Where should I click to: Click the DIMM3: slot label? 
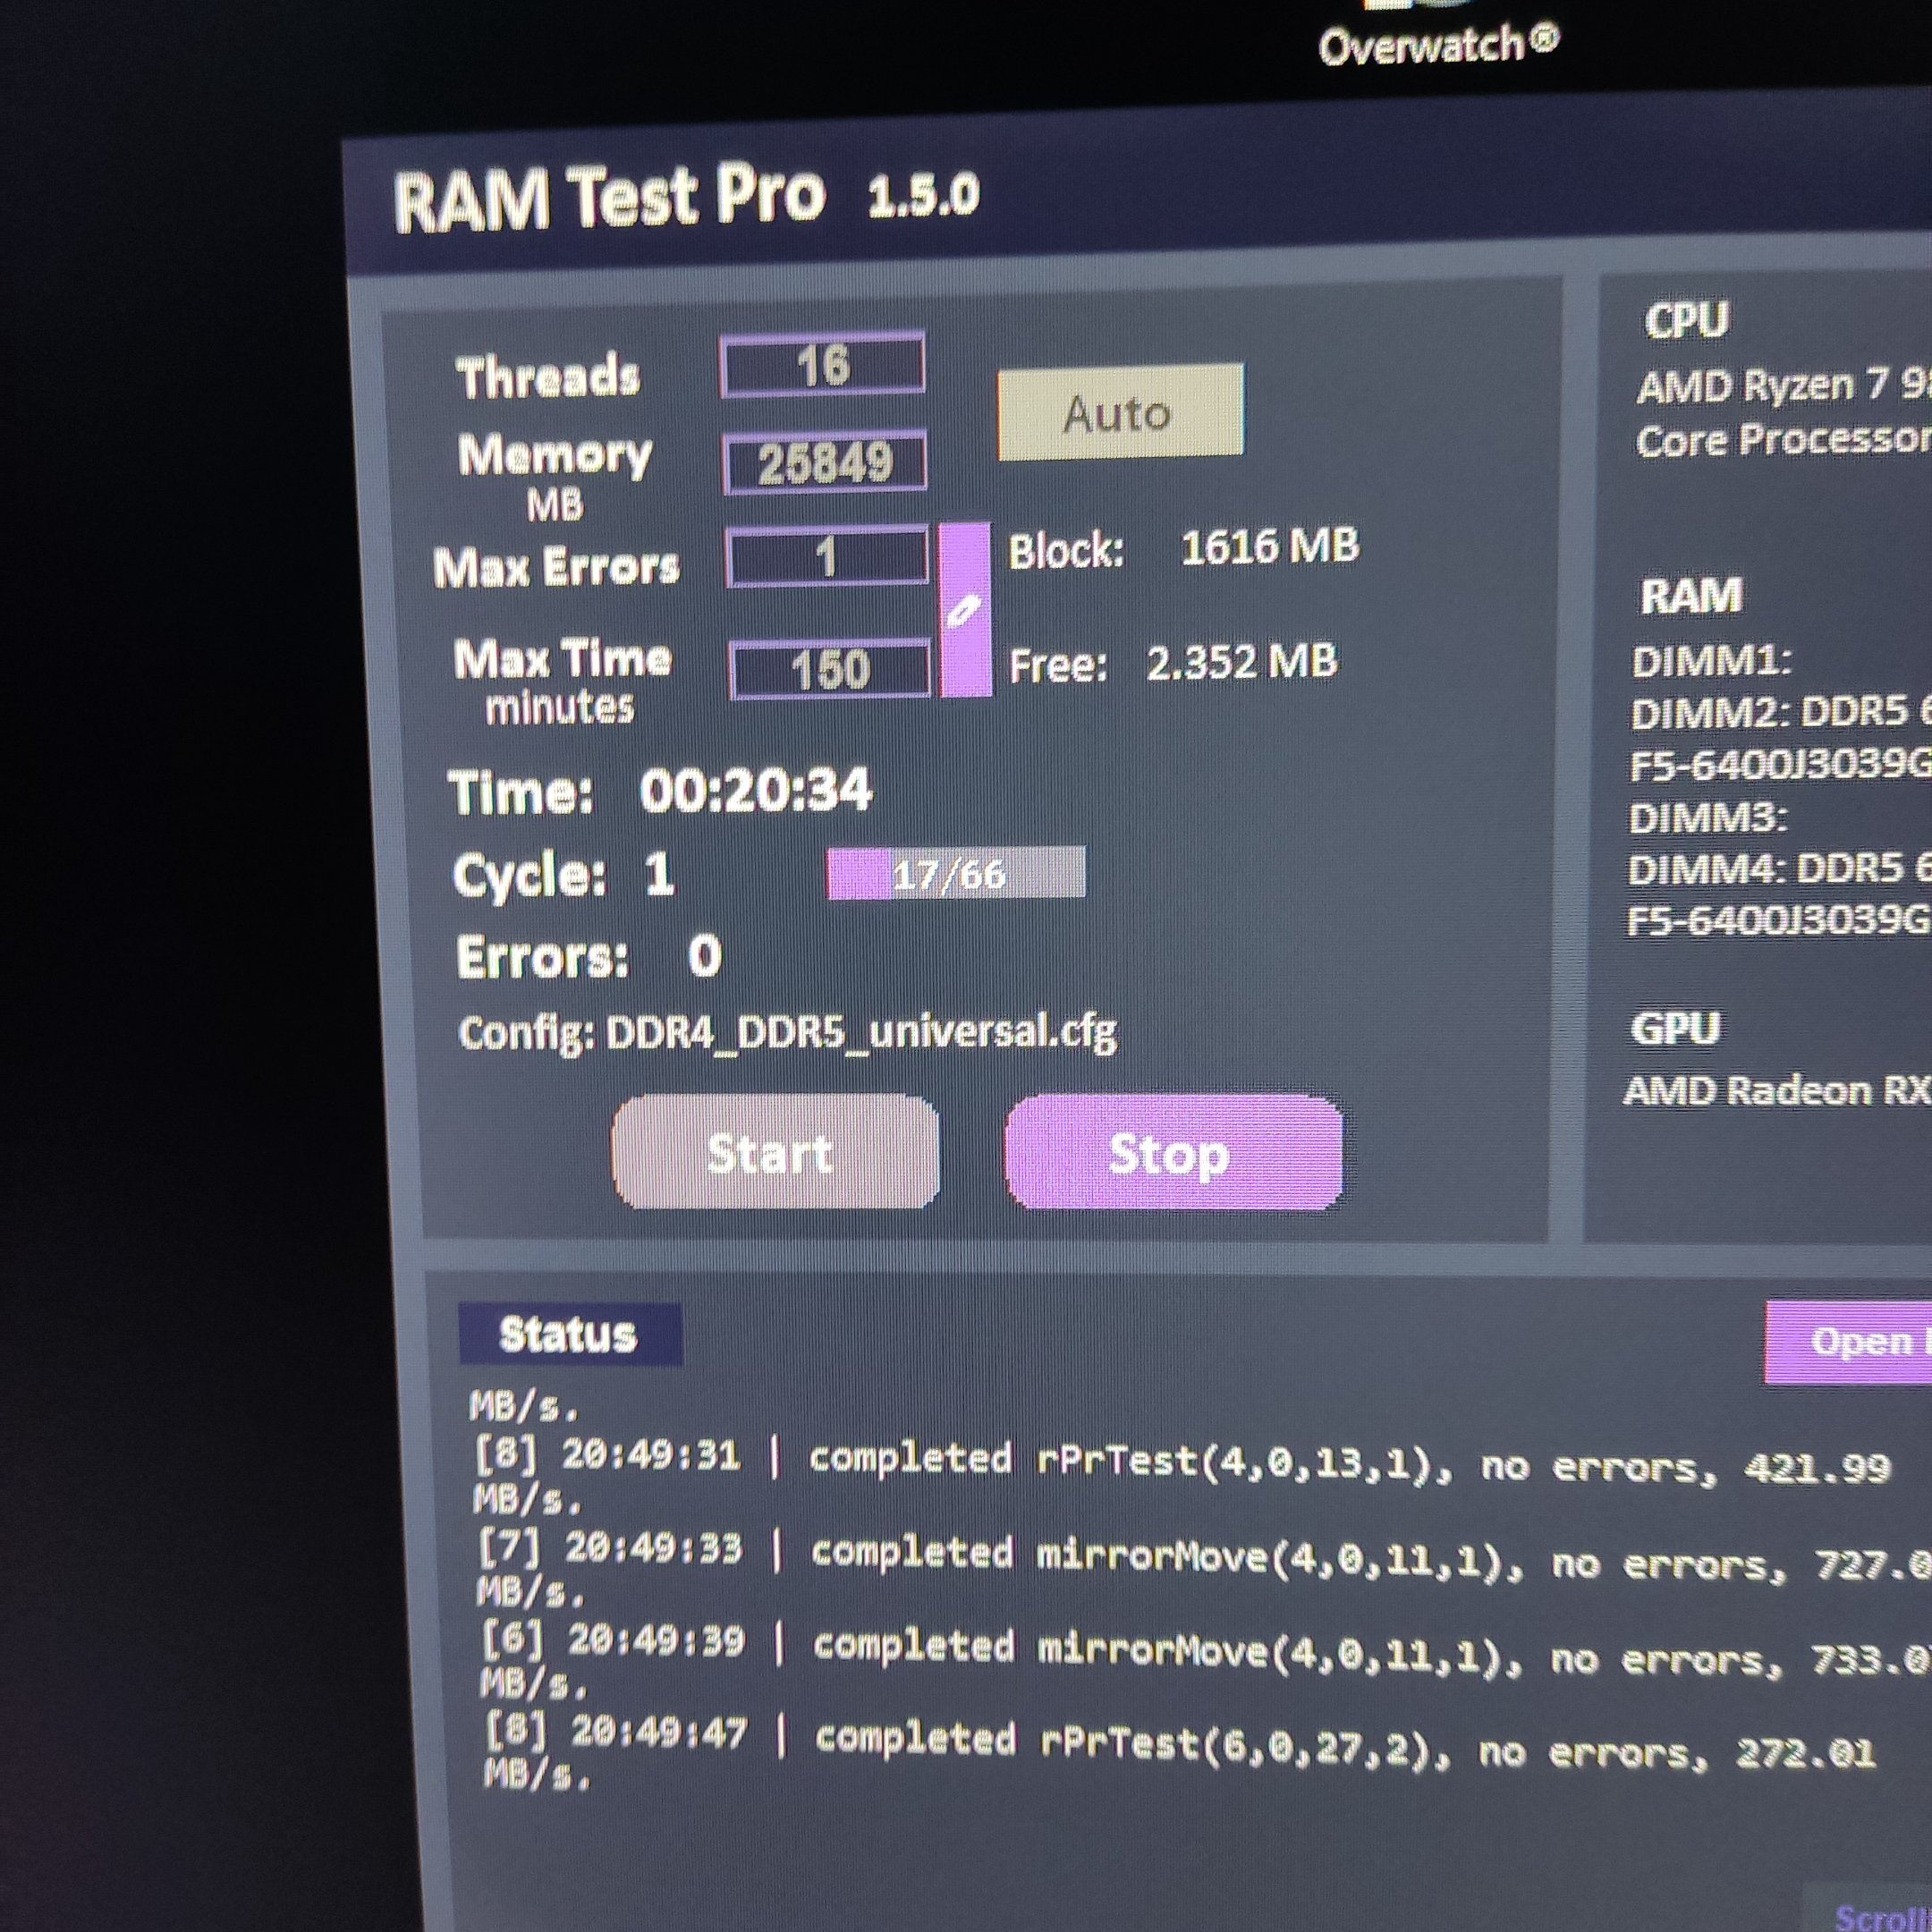1708,819
